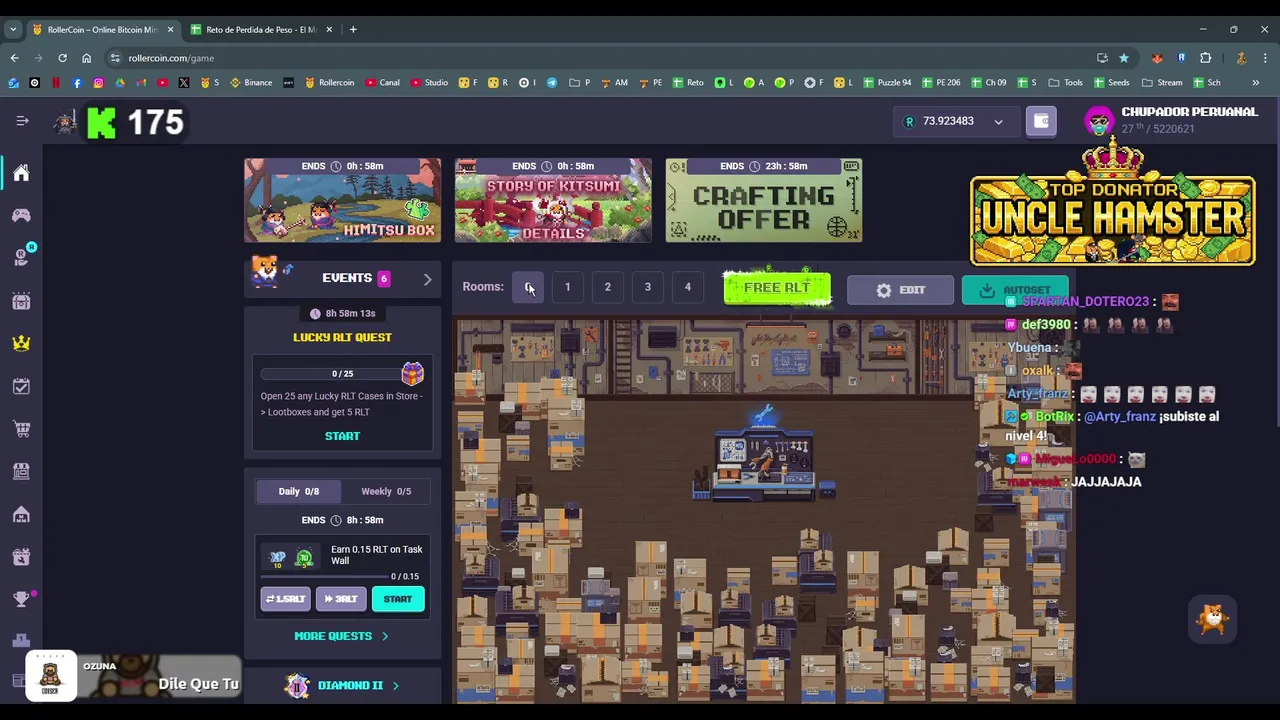Click the Binance bookmark
Image resolution: width=1280 pixels, height=720 pixels.
point(251,82)
